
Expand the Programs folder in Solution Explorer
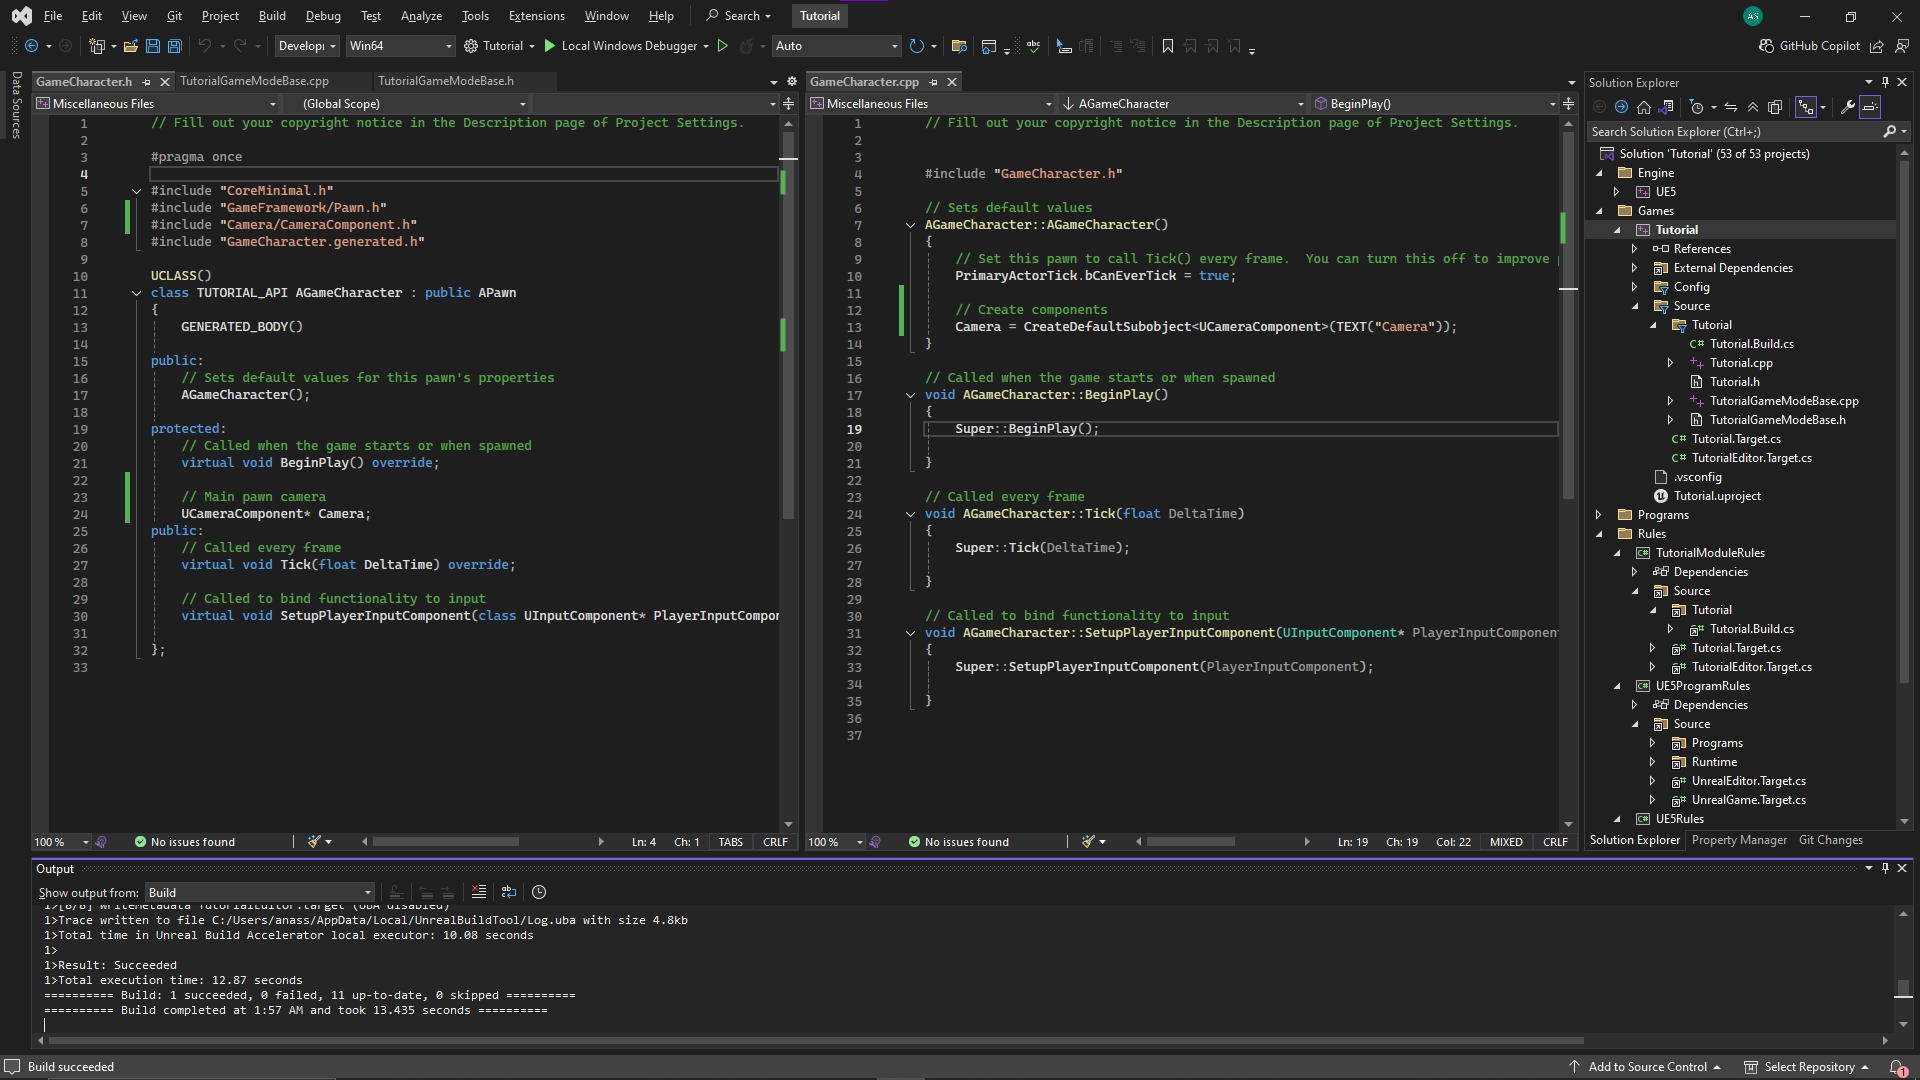pos(1600,515)
